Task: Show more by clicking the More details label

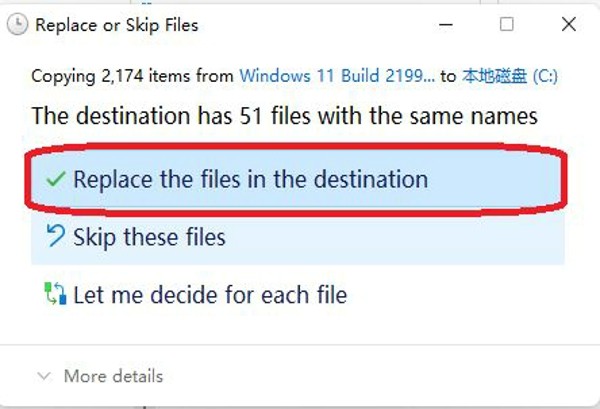Action: tap(113, 376)
